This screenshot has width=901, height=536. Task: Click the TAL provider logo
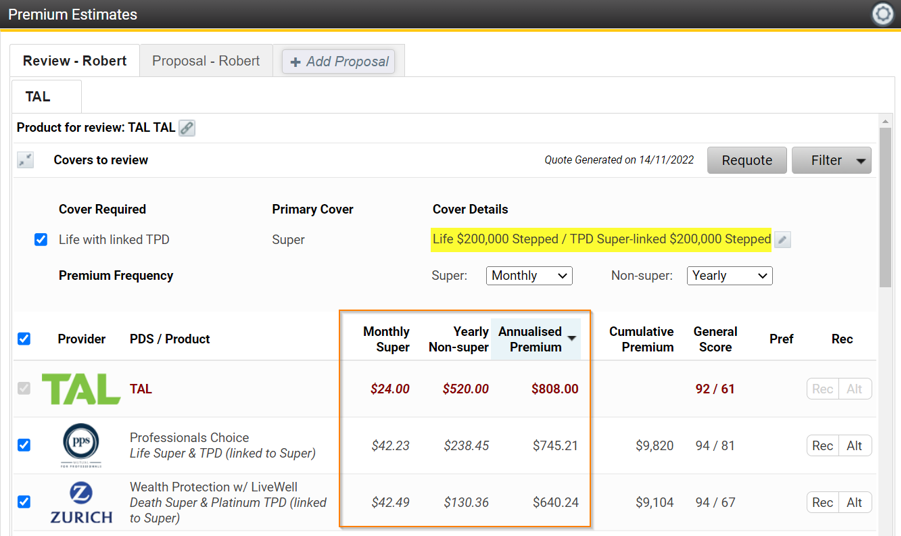tap(80, 389)
